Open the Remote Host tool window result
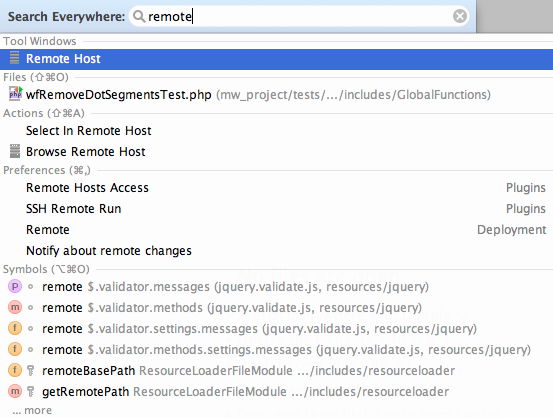 [276, 59]
